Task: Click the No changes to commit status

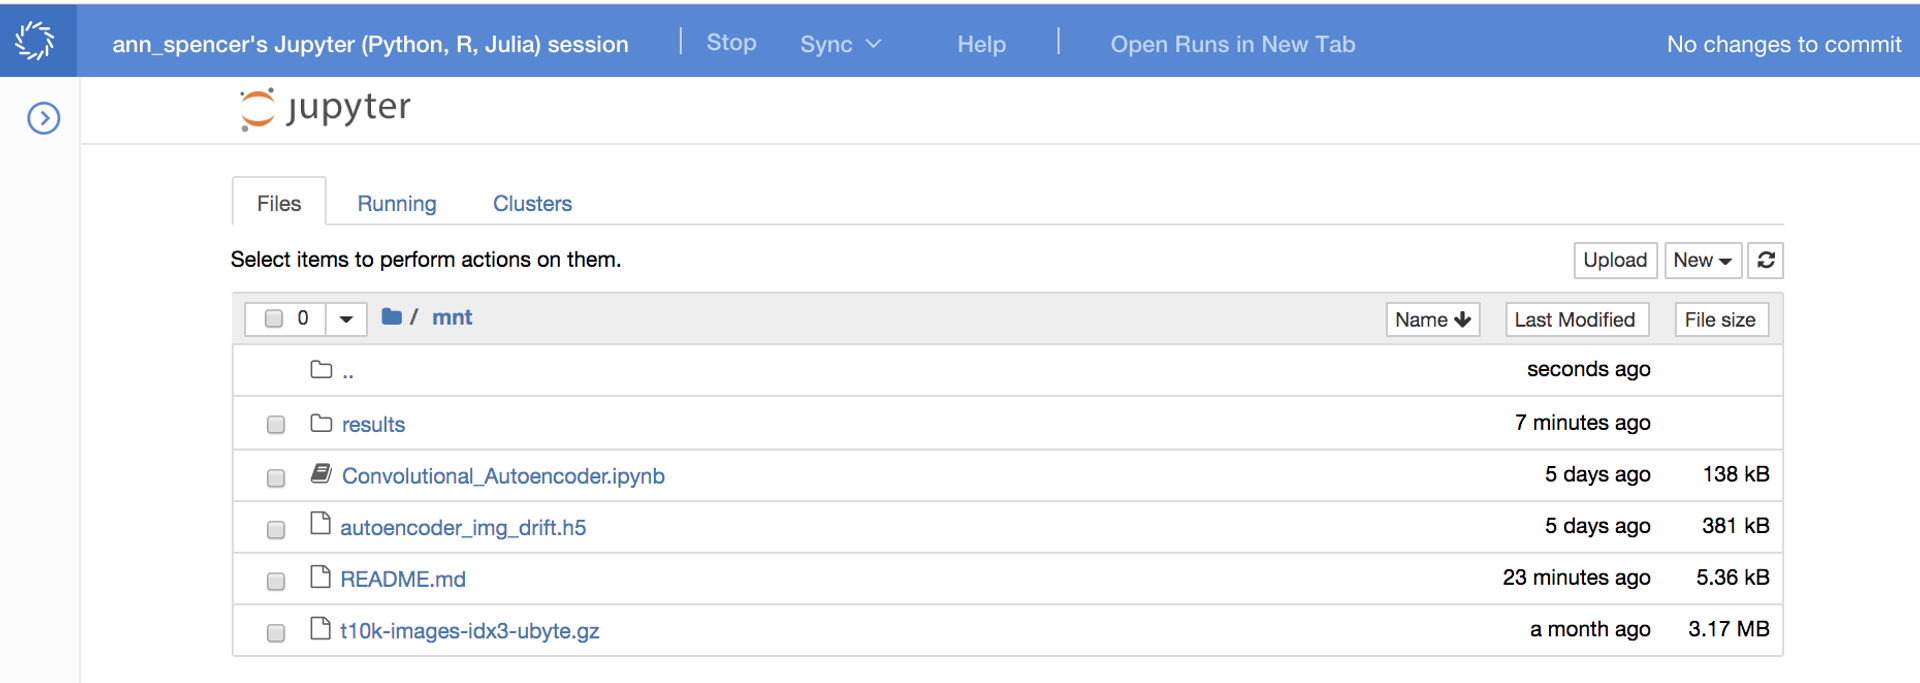Action: coord(1784,44)
